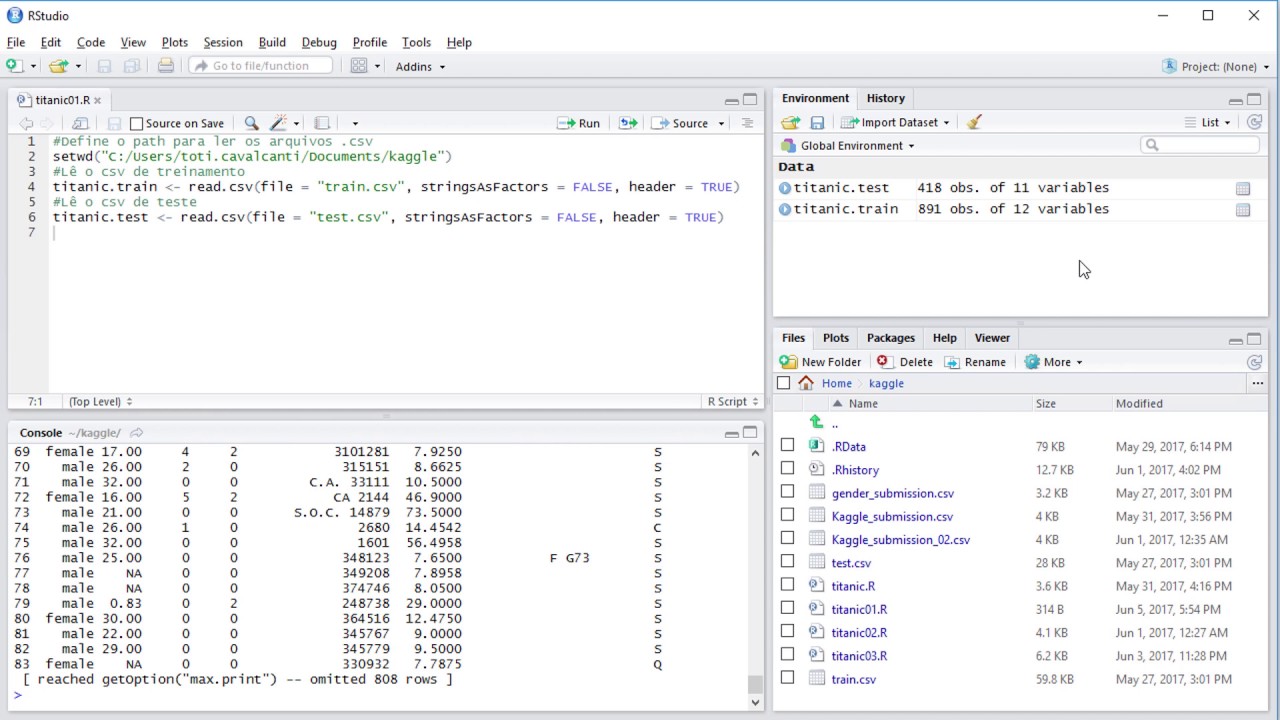This screenshot has width=1280, height=720.
Task: View titanic.train as data table grid icon
Action: click(x=1243, y=210)
